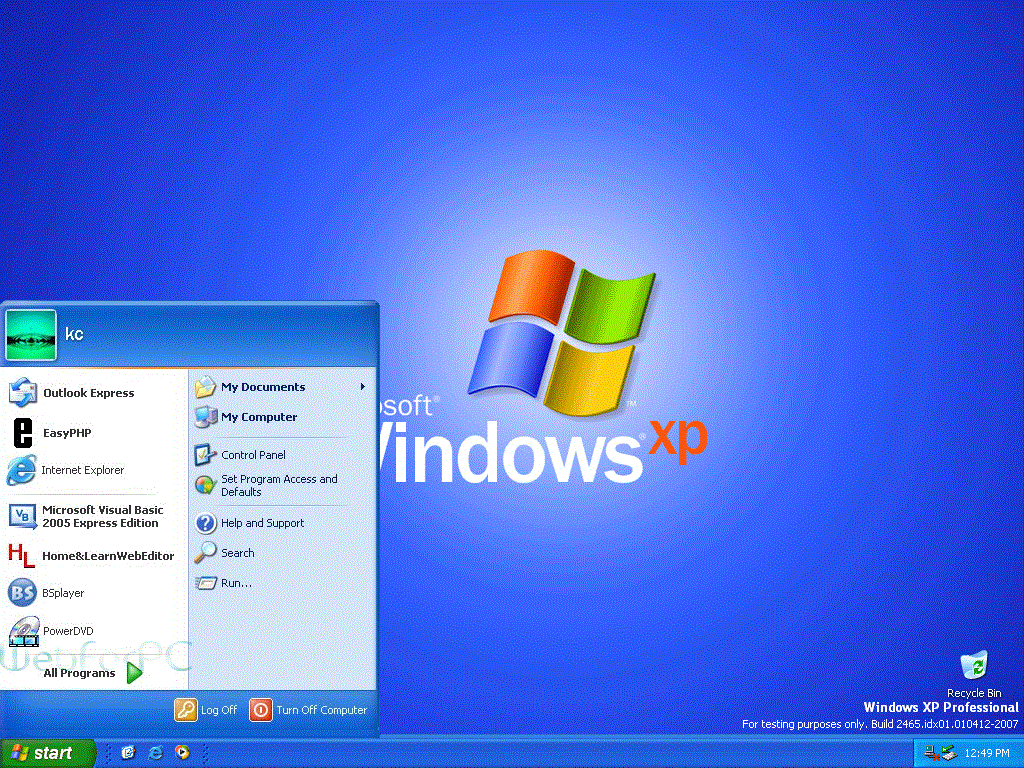Viewport: 1024px width, 768px height.
Task: Click the Set Program Access and Defaults icon
Action: tap(205, 485)
